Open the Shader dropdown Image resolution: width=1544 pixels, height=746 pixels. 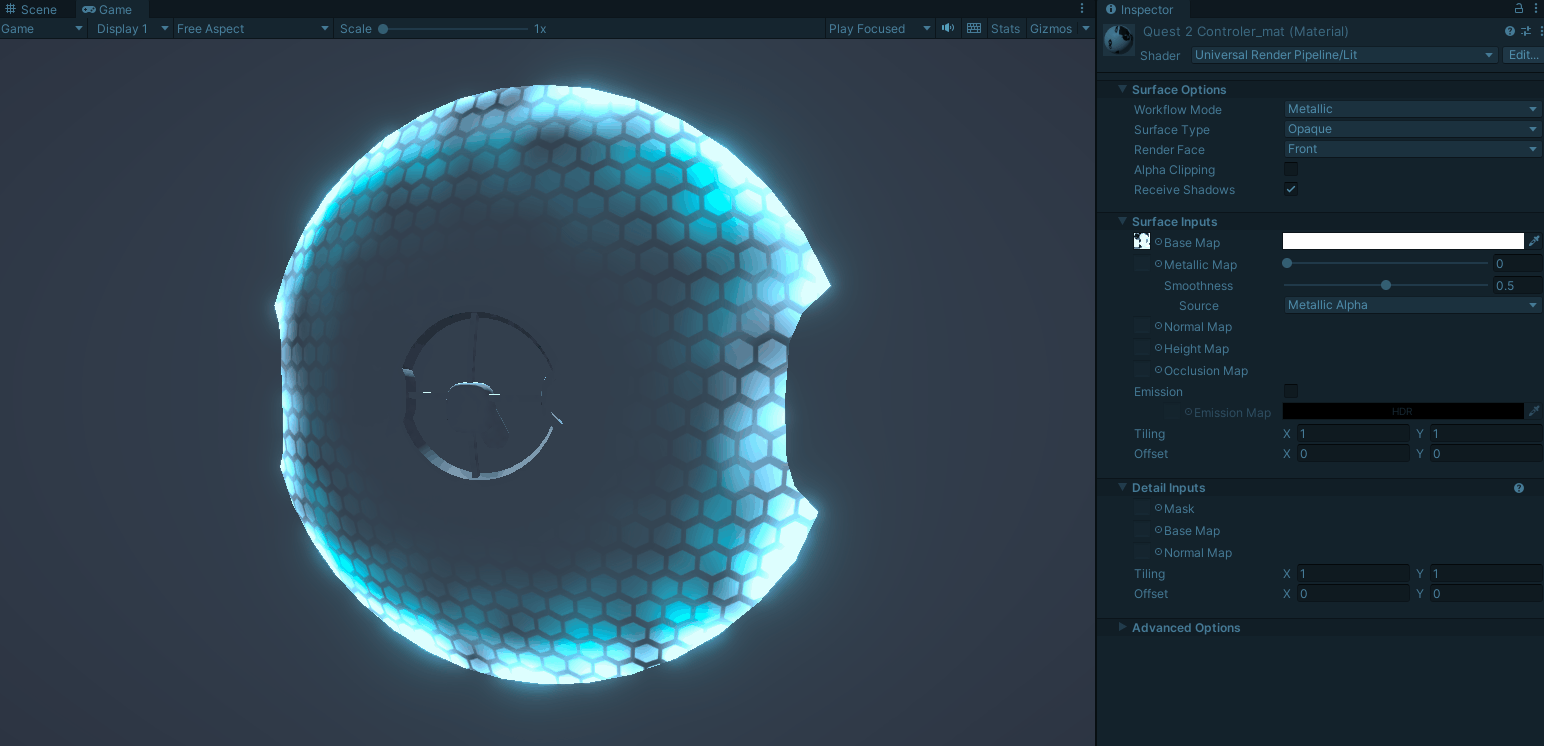(1344, 55)
